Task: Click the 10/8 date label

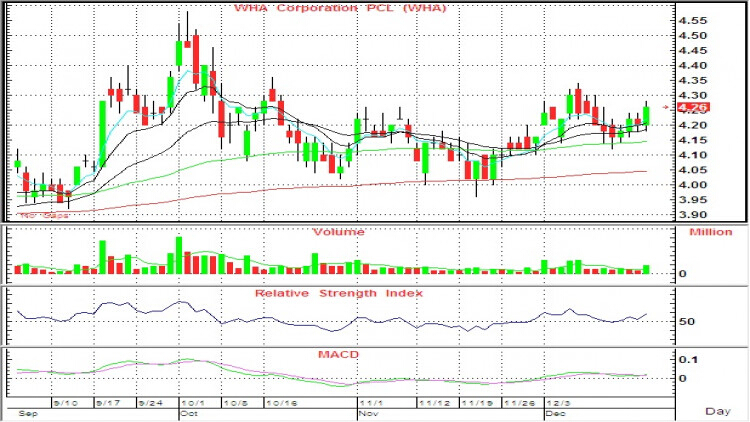Action: [236, 403]
